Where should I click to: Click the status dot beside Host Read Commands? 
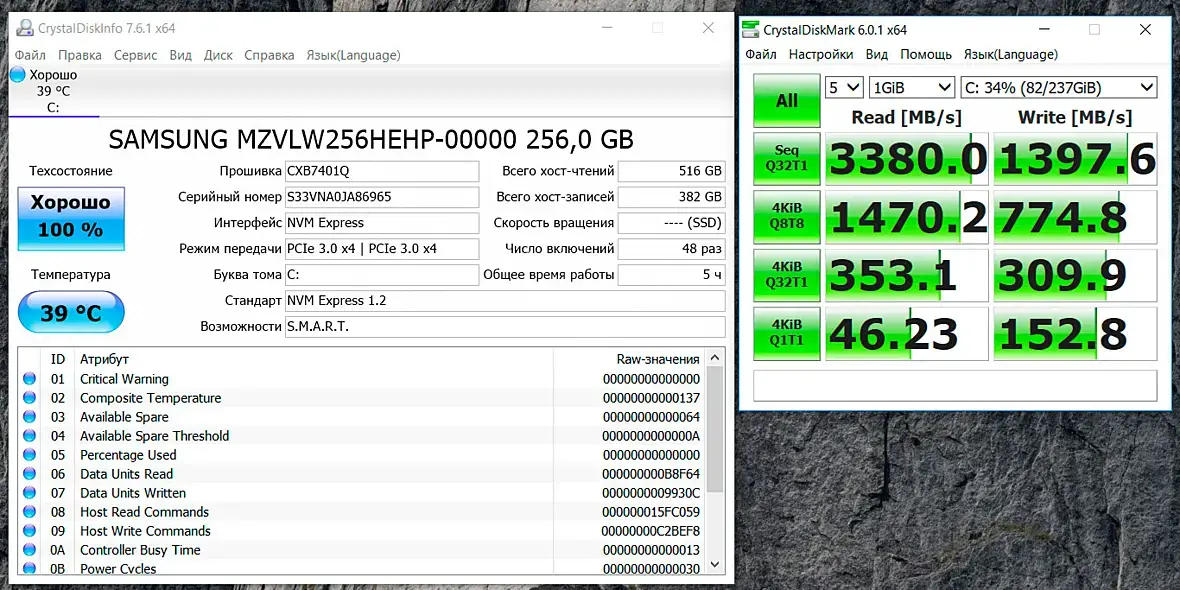click(x=29, y=512)
